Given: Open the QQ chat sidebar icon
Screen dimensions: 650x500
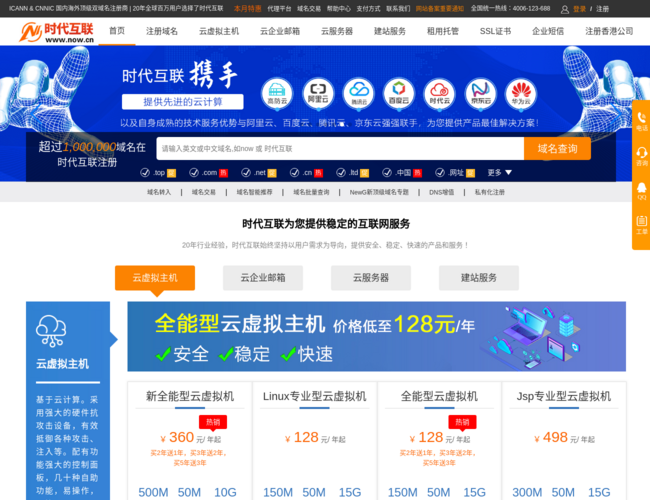Looking at the screenshot, I should pos(641,191).
